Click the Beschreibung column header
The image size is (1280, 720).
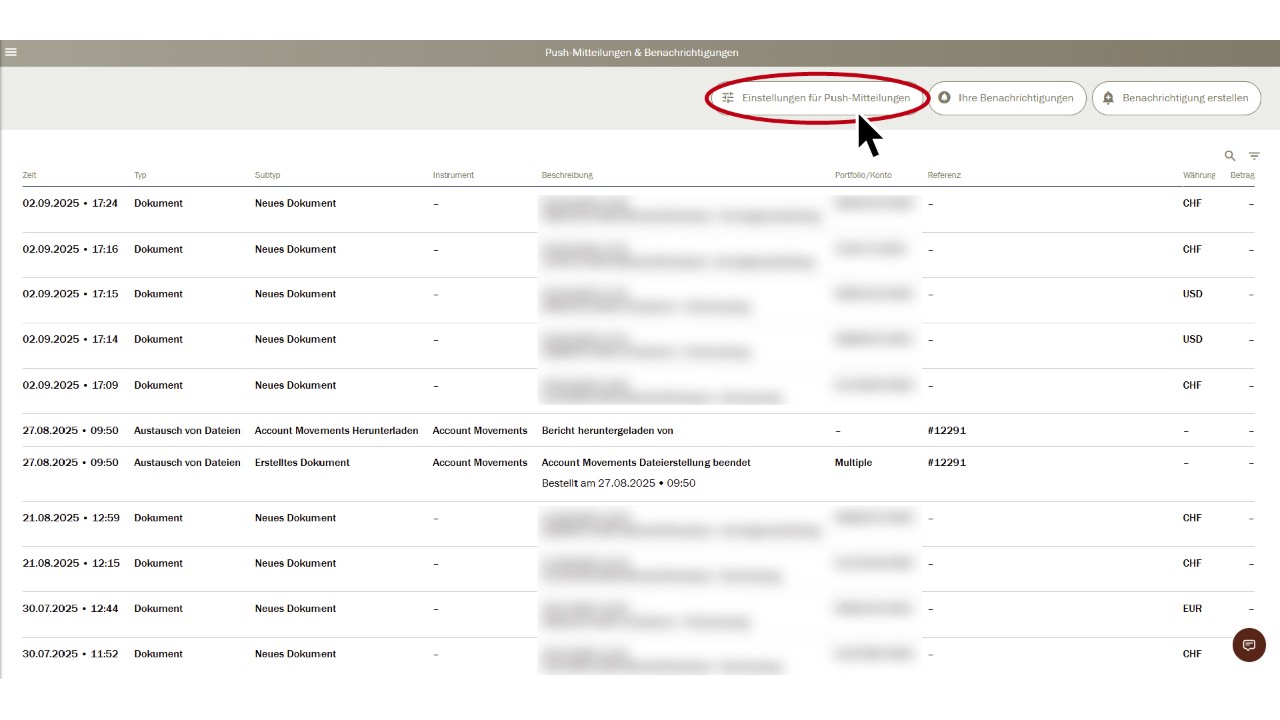pos(567,175)
